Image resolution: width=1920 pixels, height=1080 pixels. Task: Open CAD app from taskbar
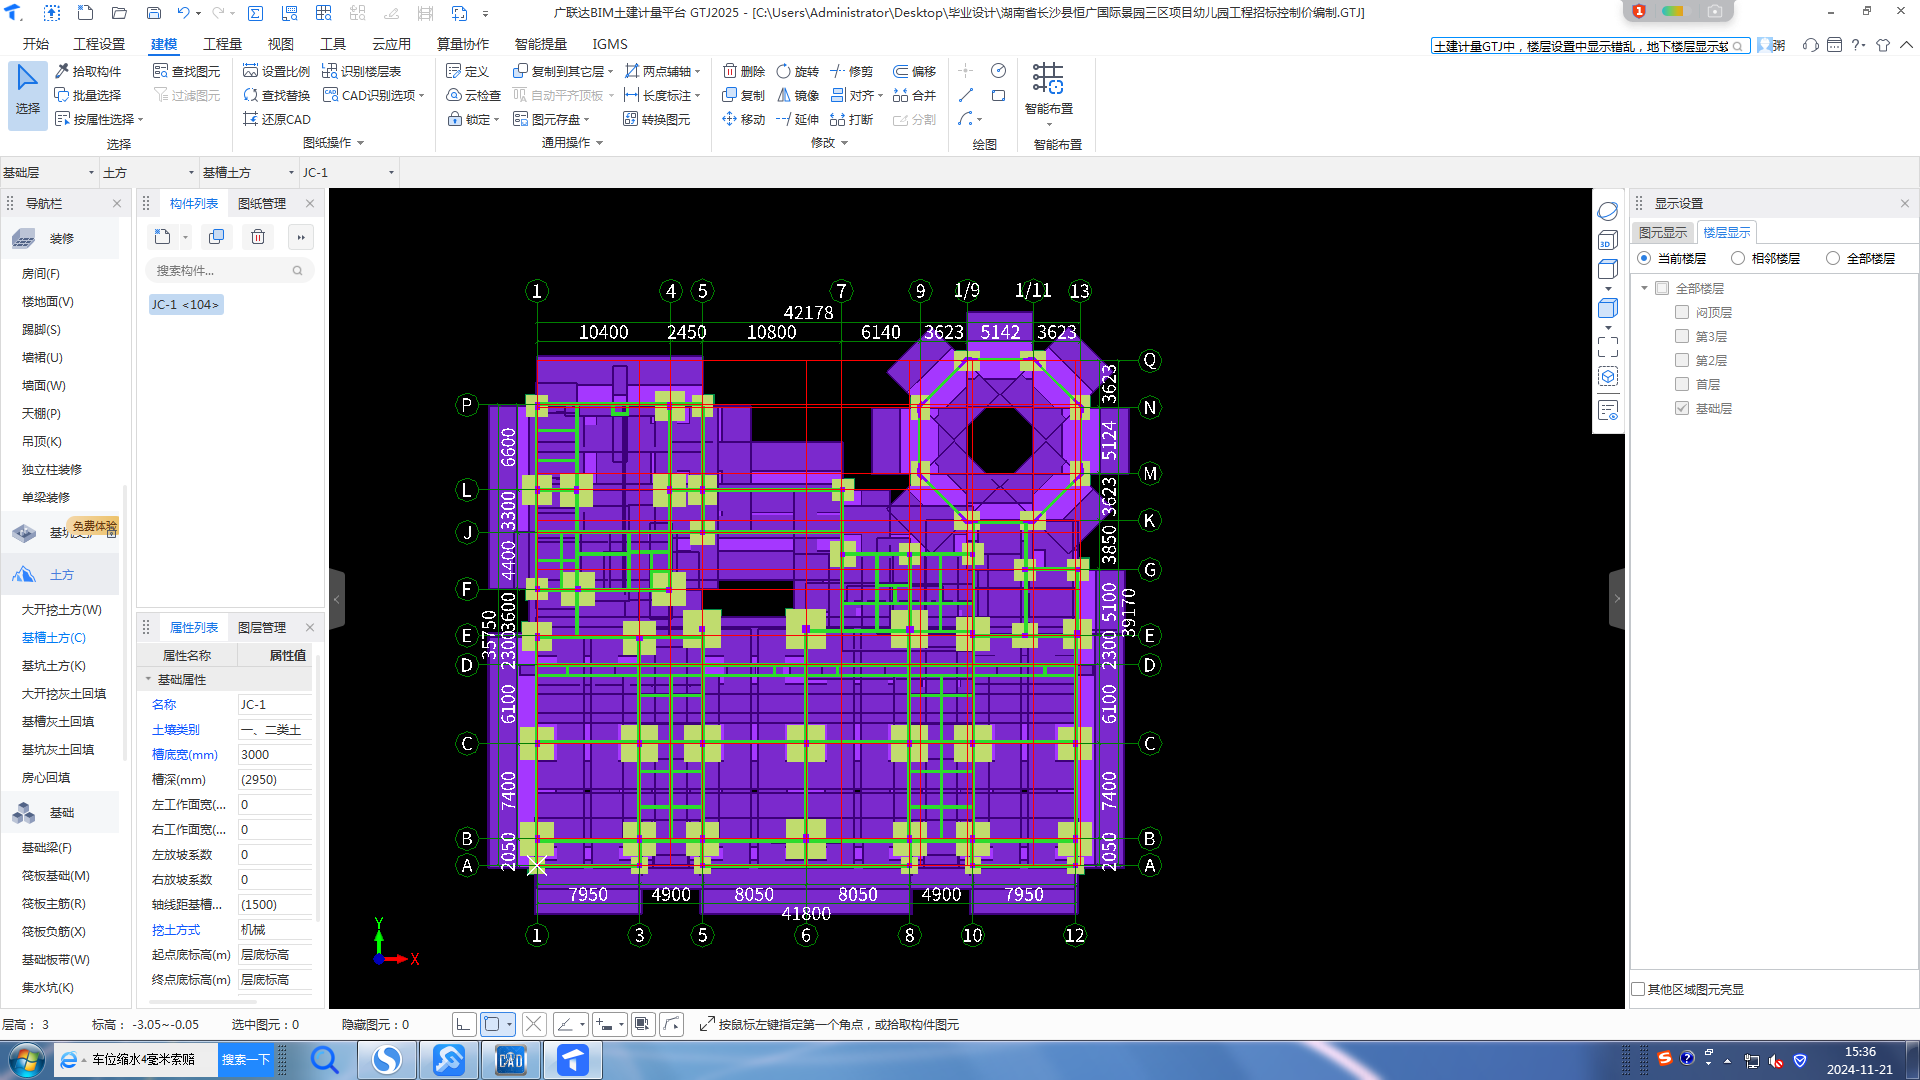pyautogui.click(x=510, y=1060)
